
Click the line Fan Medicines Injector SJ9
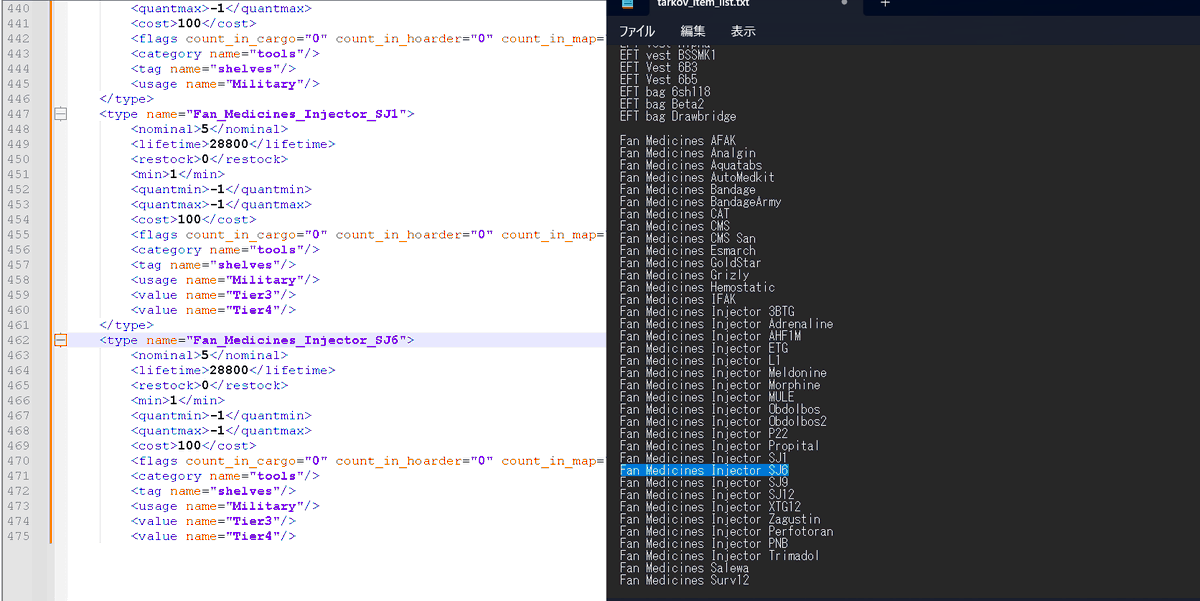[x=704, y=483]
